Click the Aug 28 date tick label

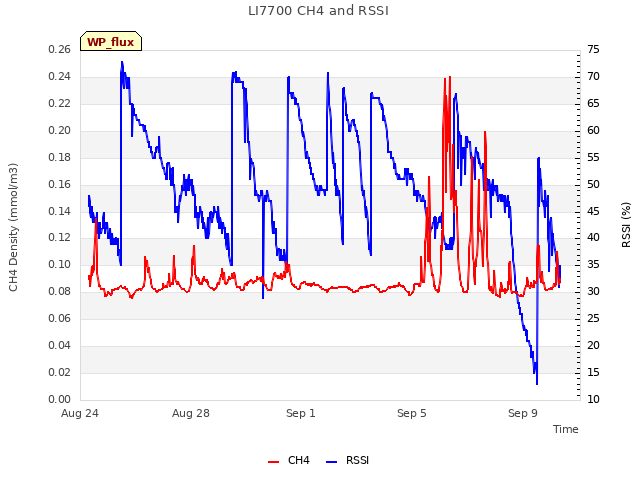tap(191, 413)
